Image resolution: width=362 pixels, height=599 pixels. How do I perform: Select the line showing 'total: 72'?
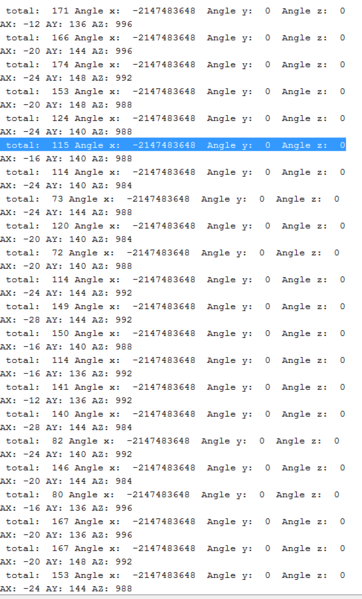[x=173, y=253]
